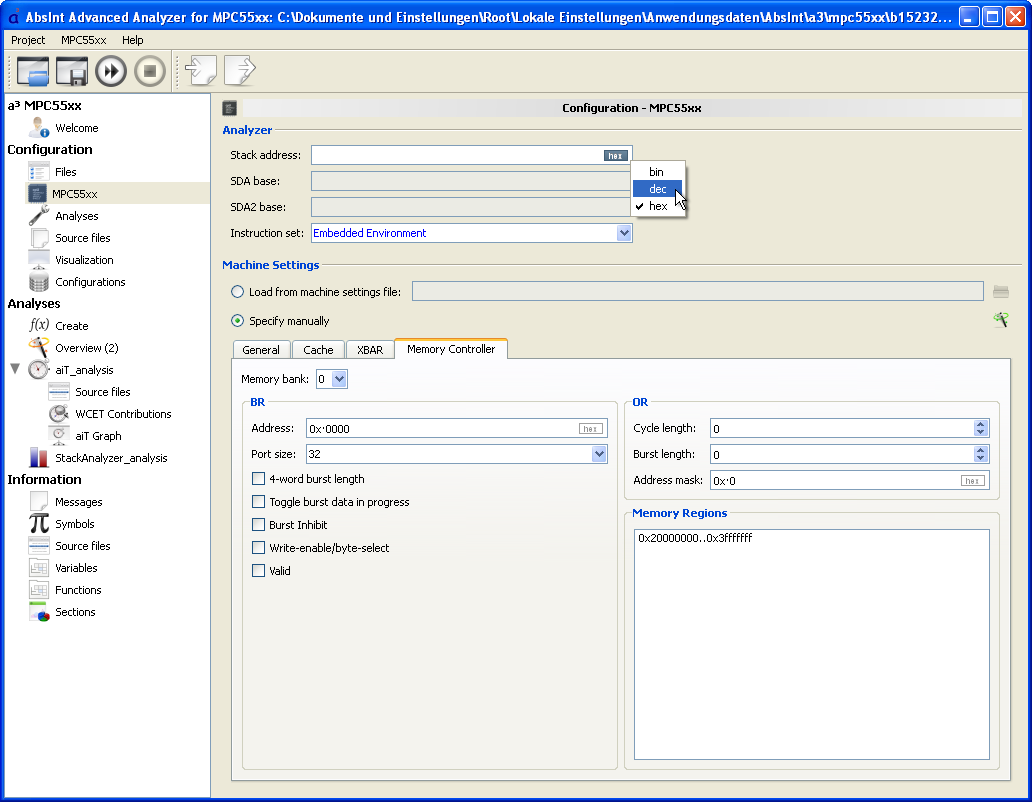
Task: Open Analyses wrench icon in Configuration
Action: 39,215
